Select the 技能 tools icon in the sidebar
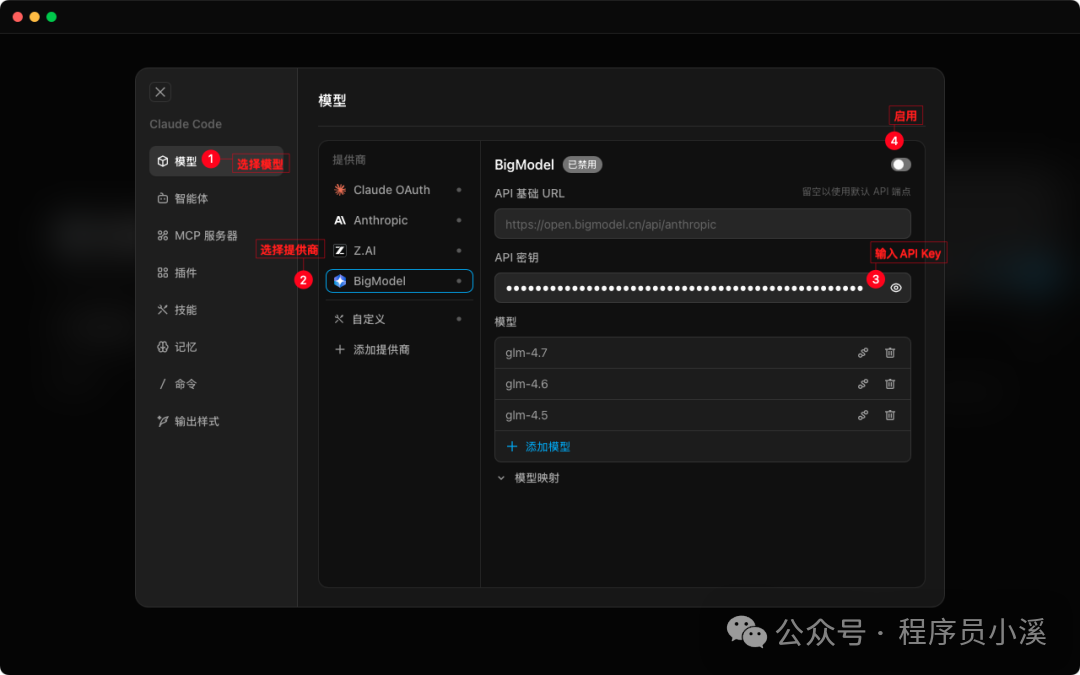 click(x=162, y=309)
